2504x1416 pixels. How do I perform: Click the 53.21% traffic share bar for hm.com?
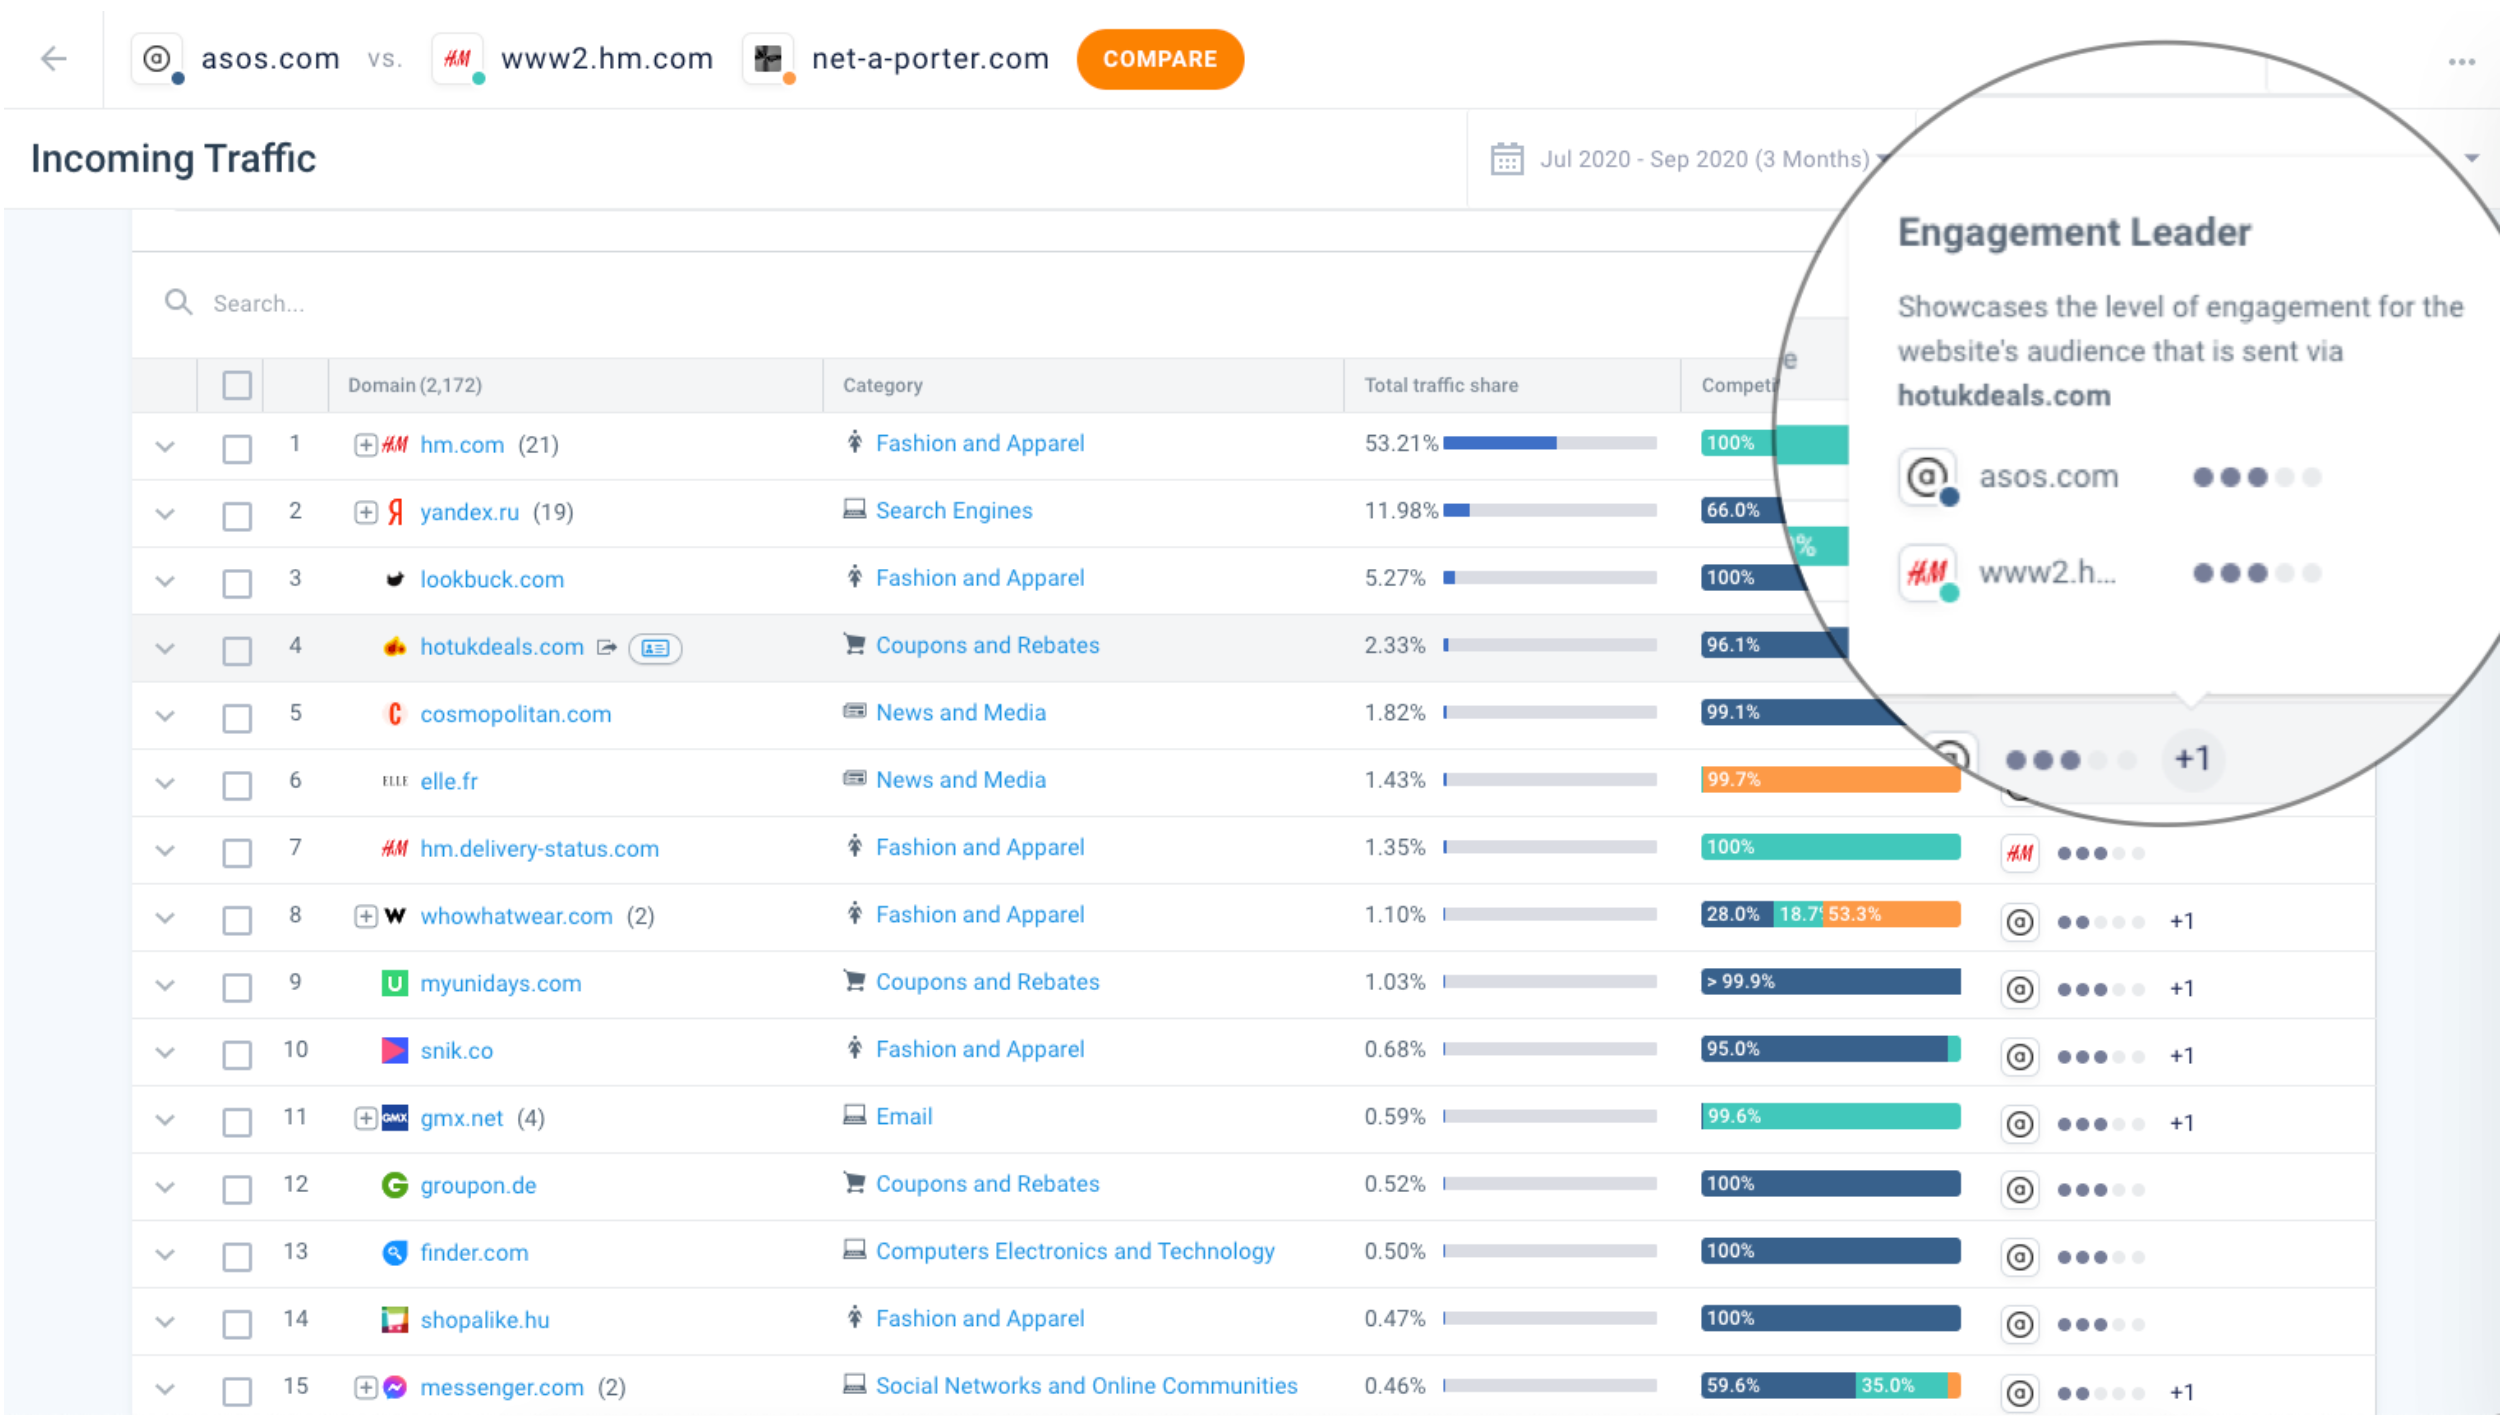click(x=1549, y=443)
